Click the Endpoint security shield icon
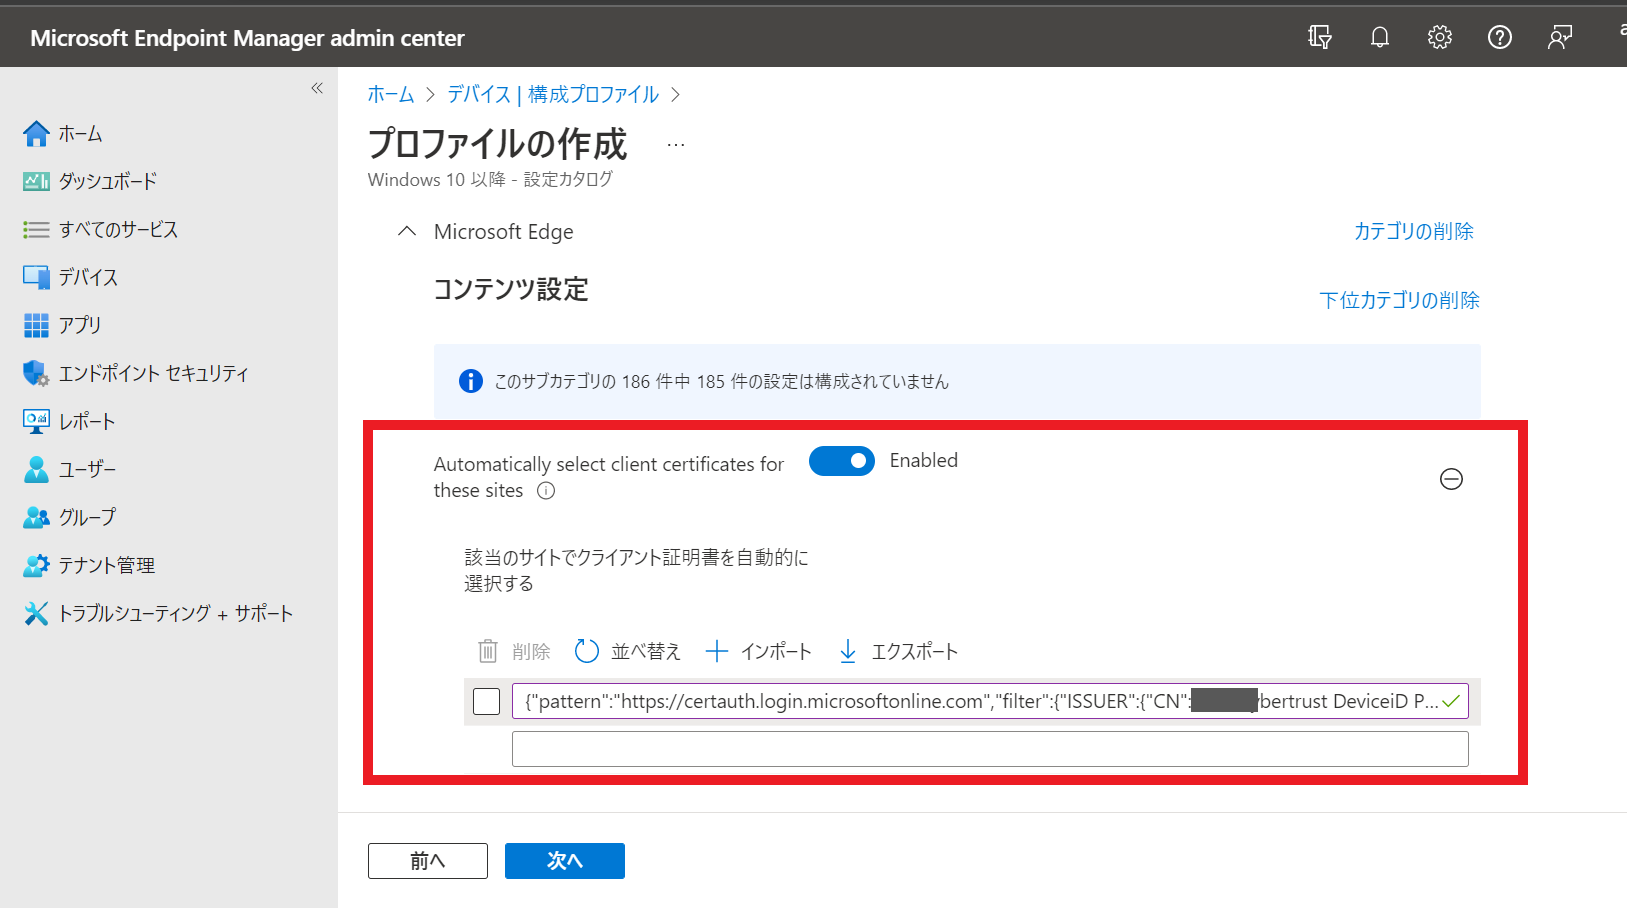 (36, 373)
